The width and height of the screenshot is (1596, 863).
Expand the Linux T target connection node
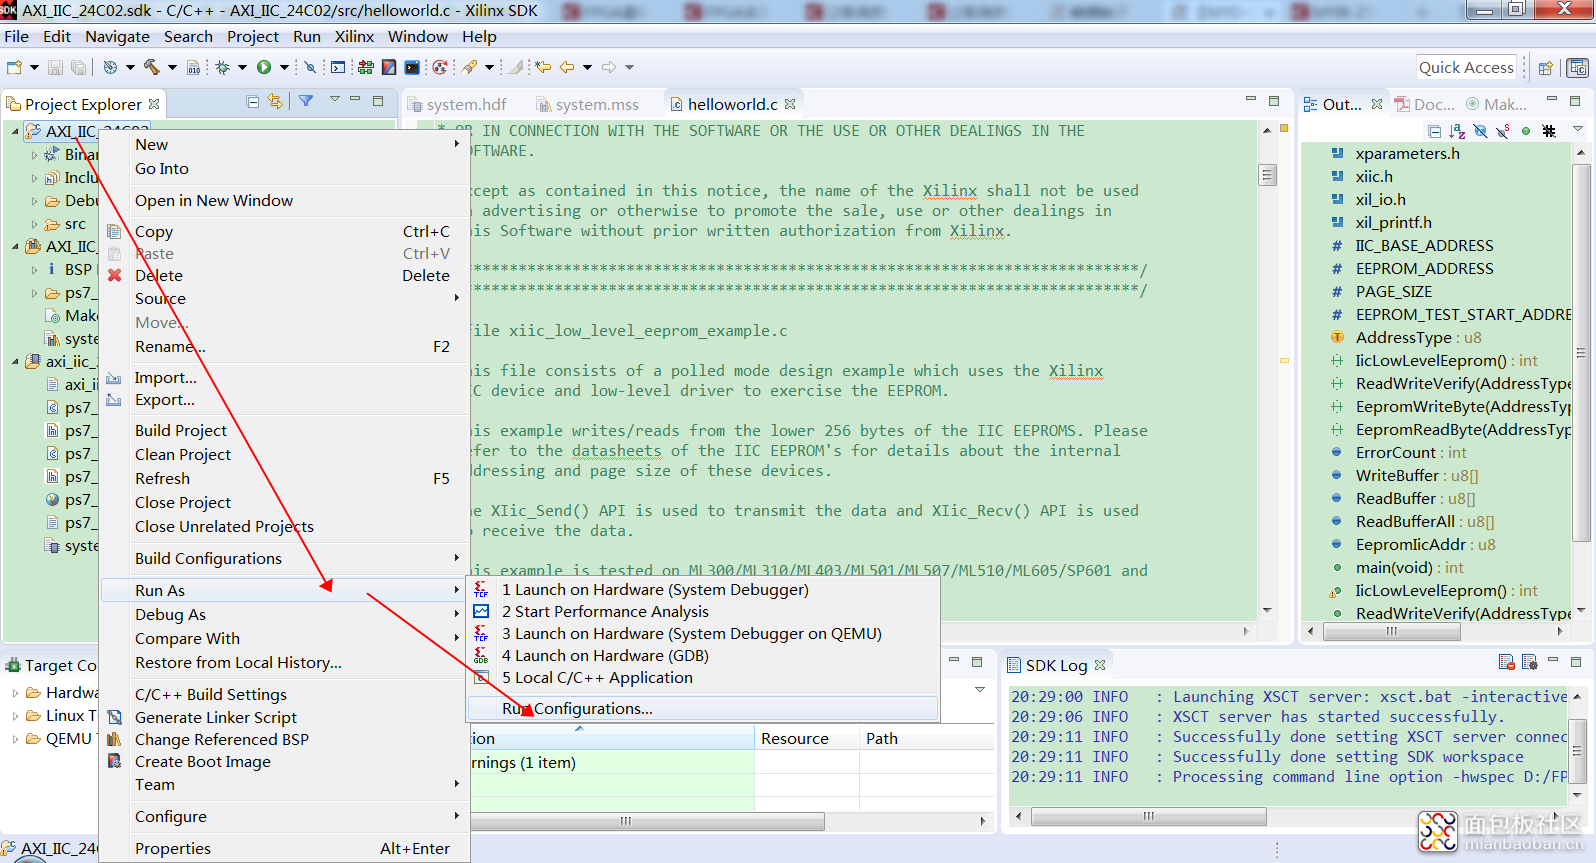click(x=15, y=716)
